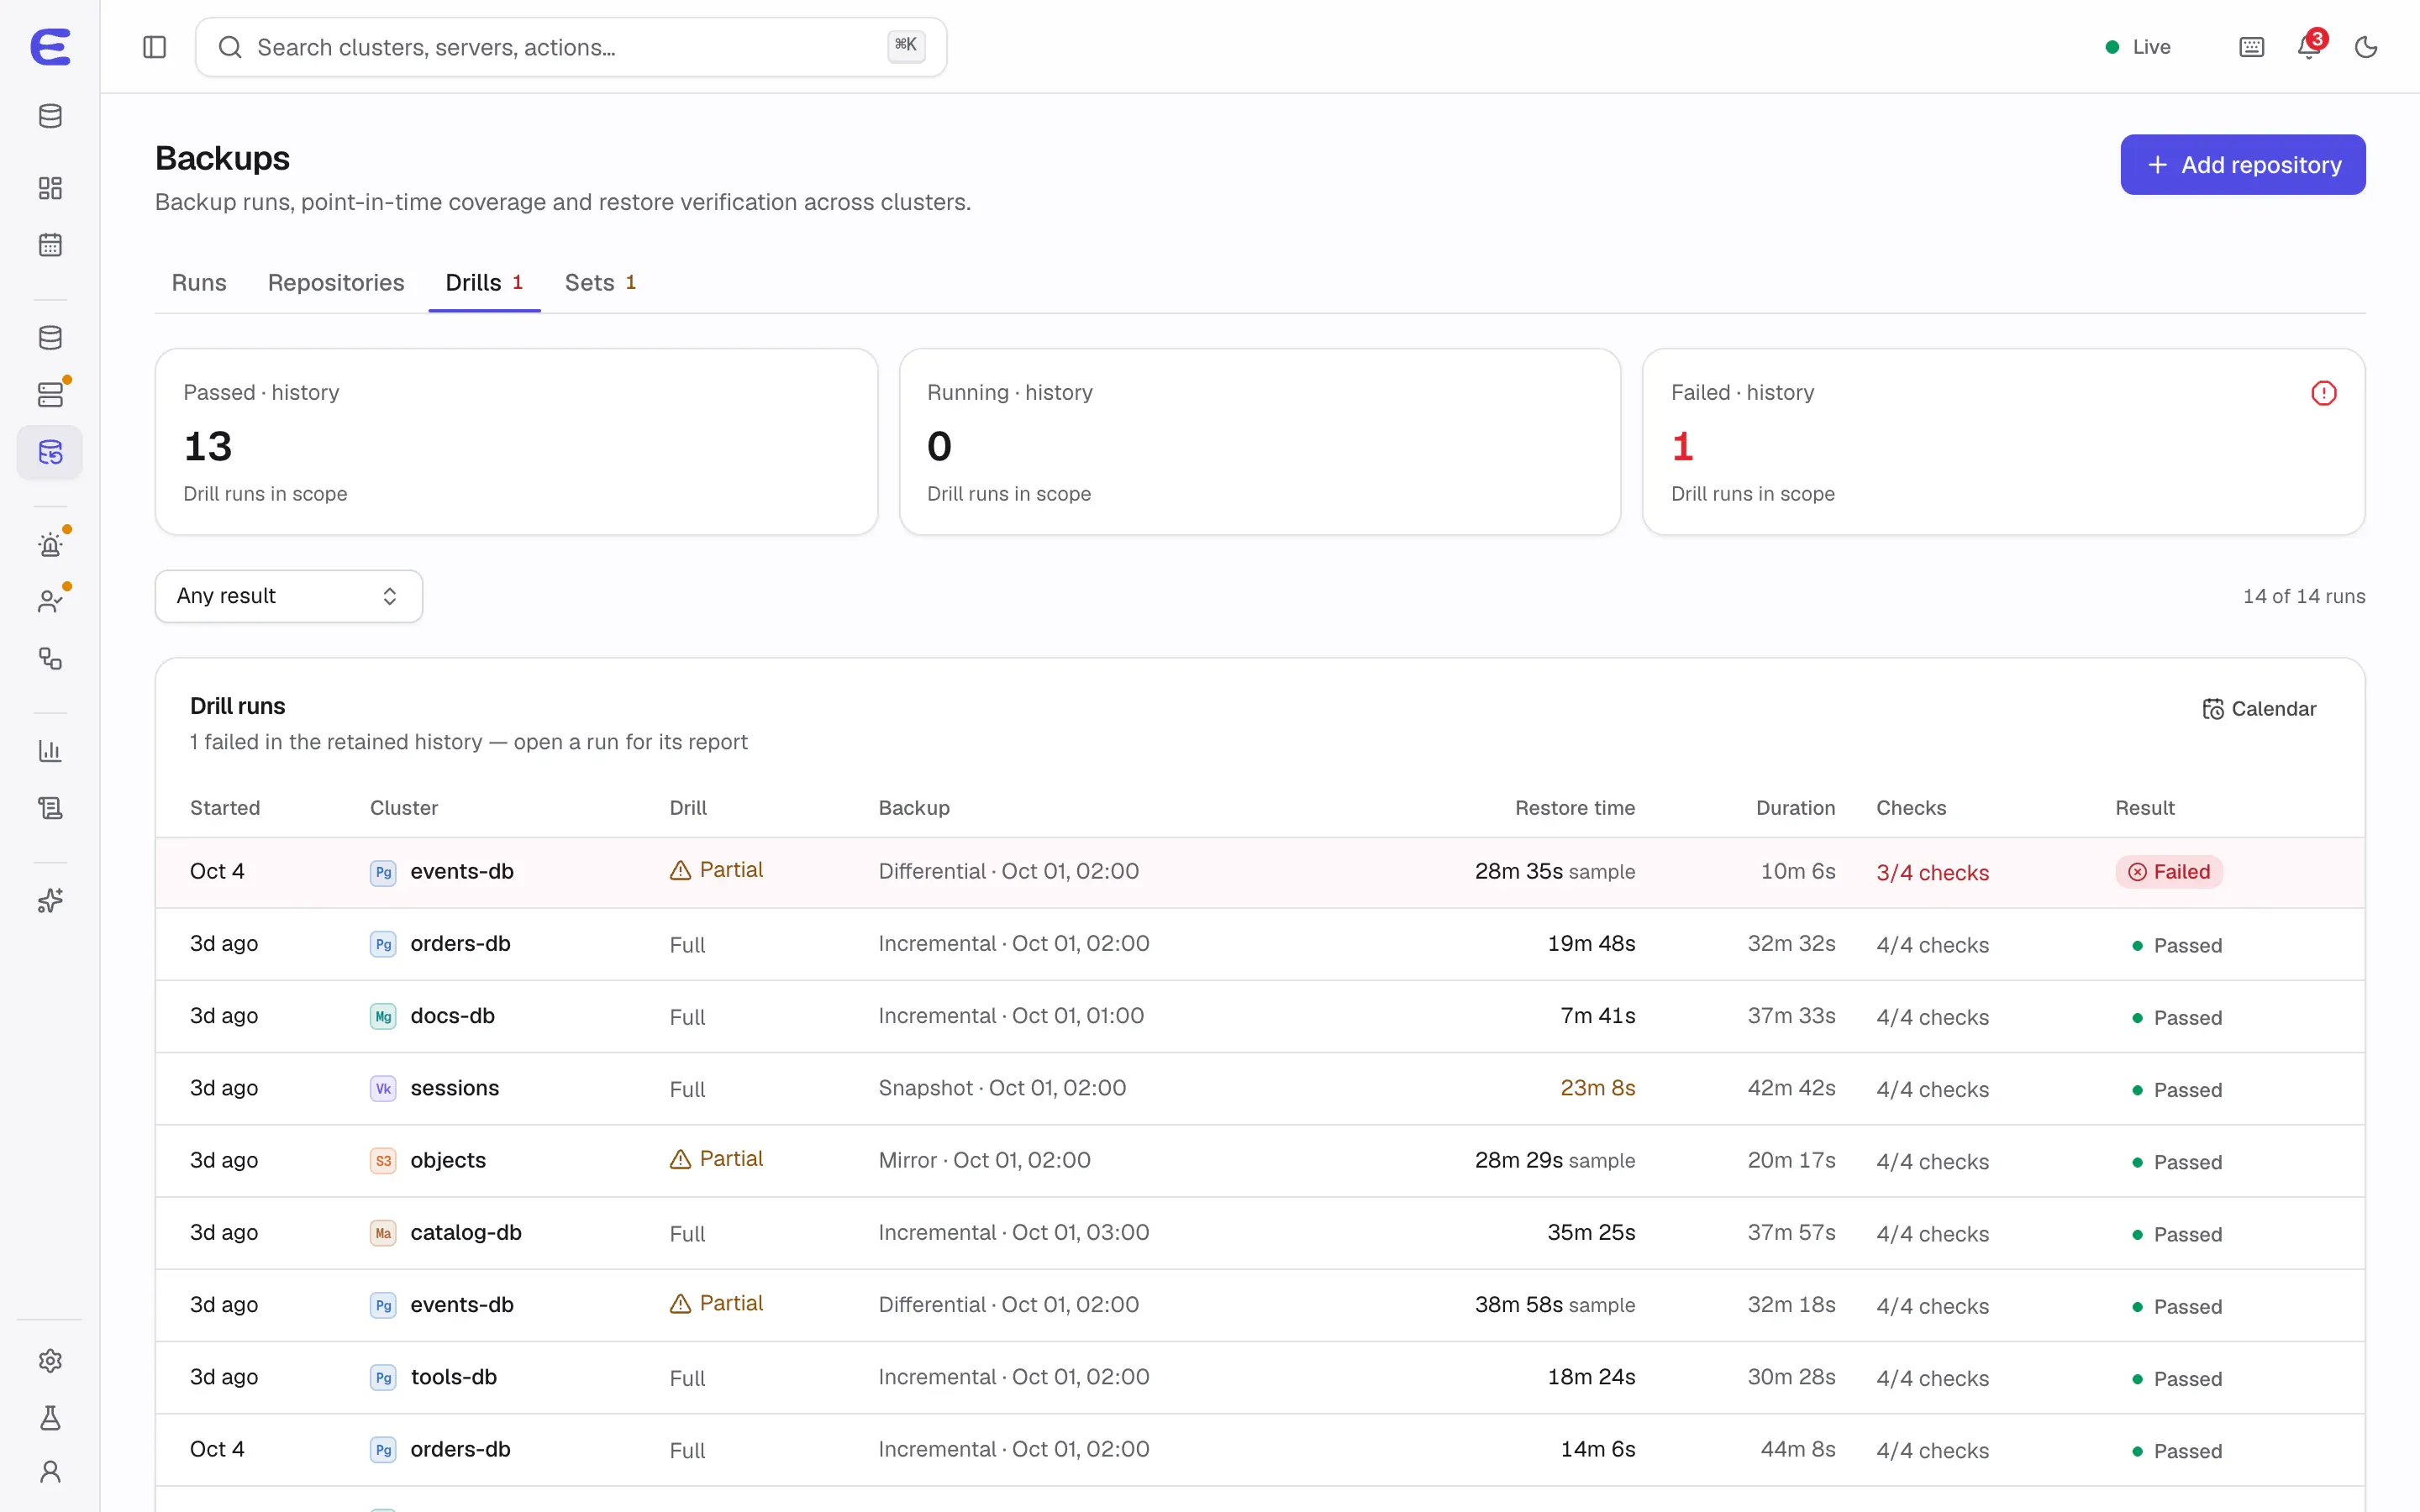Click the failed alert icon in Failed card
This screenshot has width=2420, height=1512.
coord(2323,393)
